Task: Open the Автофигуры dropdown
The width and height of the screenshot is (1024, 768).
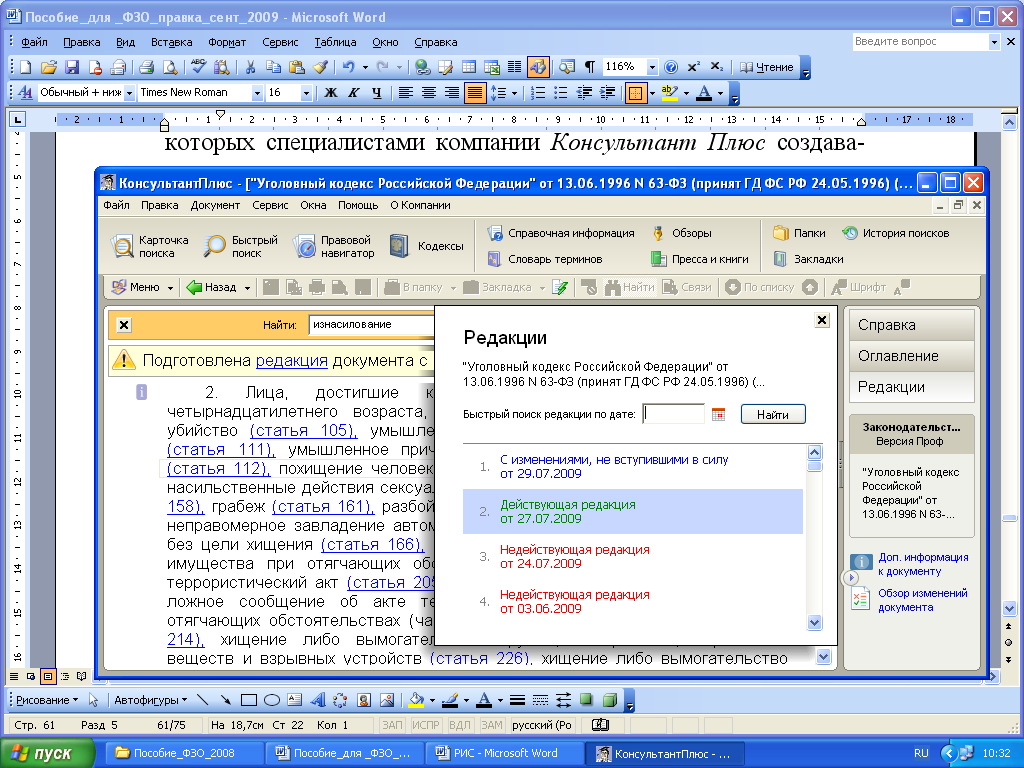Action: tap(150, 700)
